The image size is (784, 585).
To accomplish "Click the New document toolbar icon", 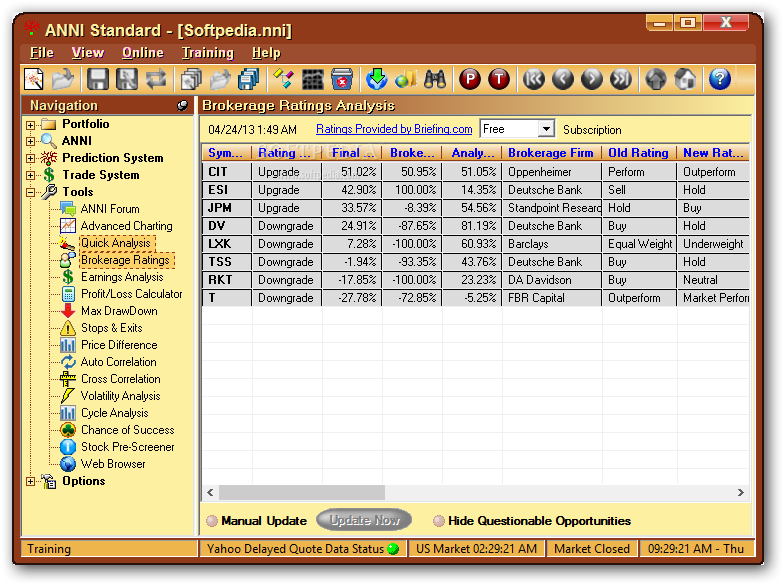I will (x=34, y=80).
